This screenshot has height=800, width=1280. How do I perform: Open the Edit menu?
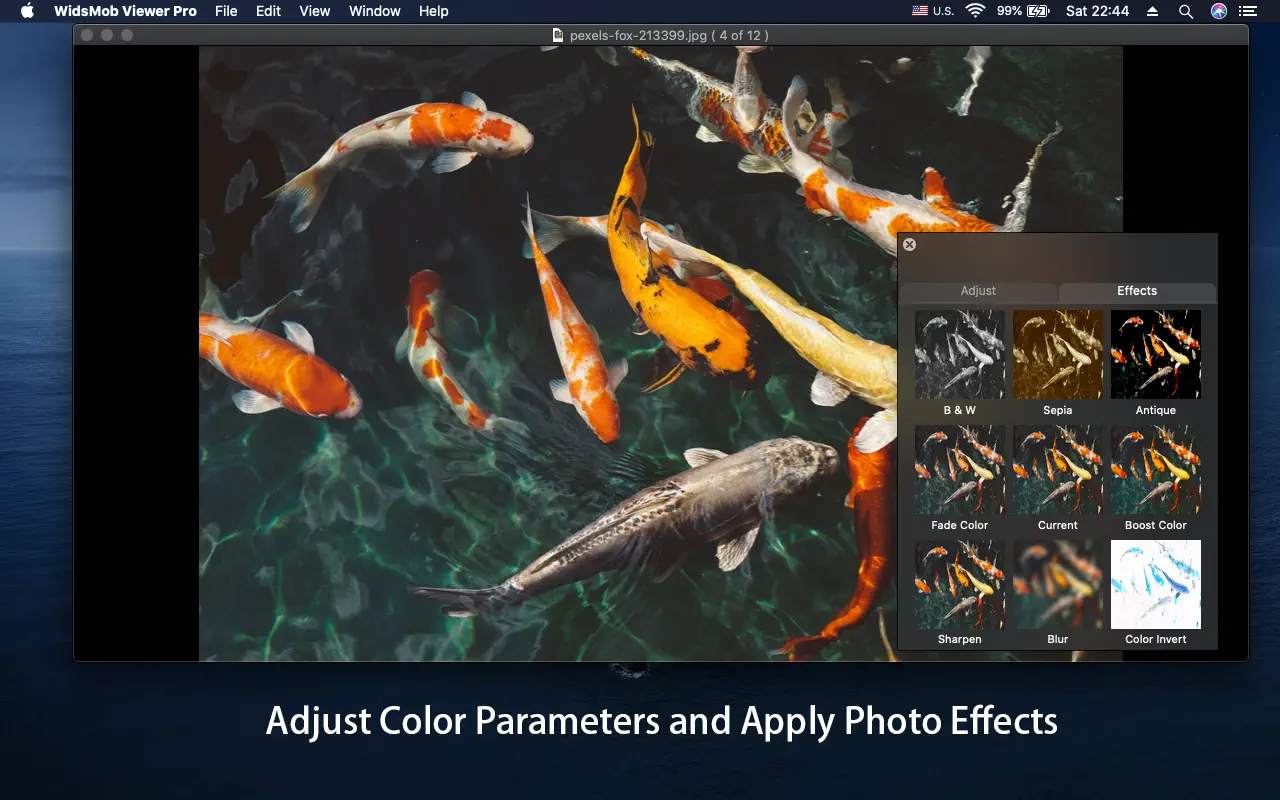pos(268,11)
